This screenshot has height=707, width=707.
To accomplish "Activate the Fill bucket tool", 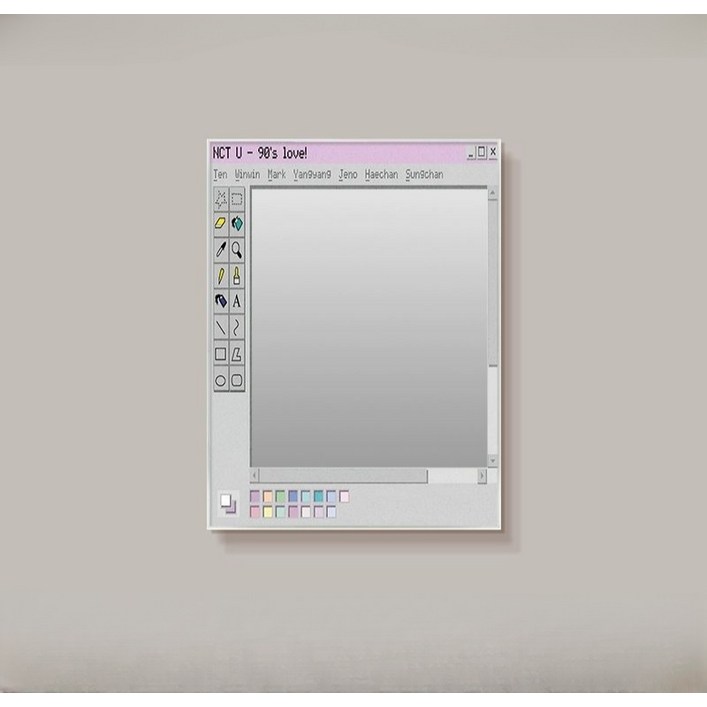I will tap(237, 224).
